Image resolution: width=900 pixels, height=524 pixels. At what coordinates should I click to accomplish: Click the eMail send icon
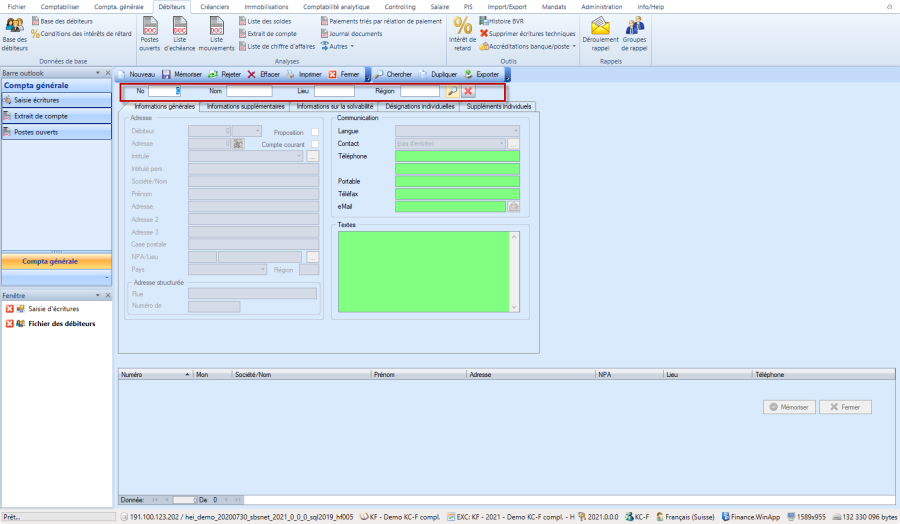(x=514, y=207)
